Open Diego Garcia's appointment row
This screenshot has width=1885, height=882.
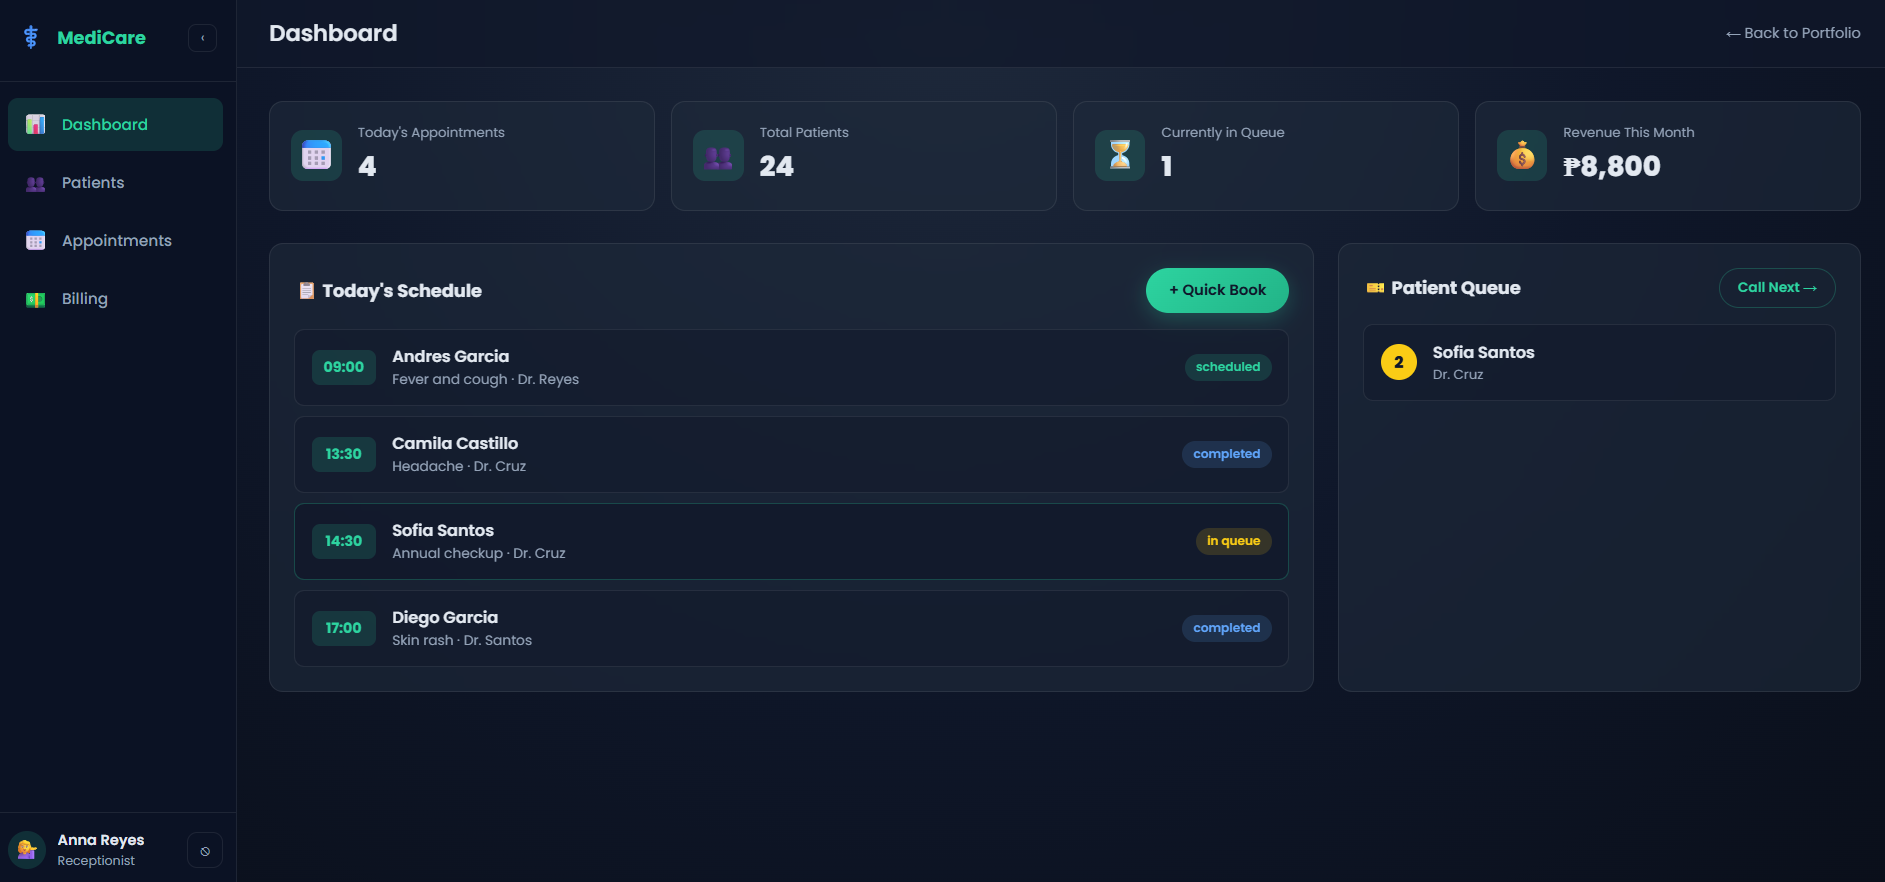click(x=791, y=629)
